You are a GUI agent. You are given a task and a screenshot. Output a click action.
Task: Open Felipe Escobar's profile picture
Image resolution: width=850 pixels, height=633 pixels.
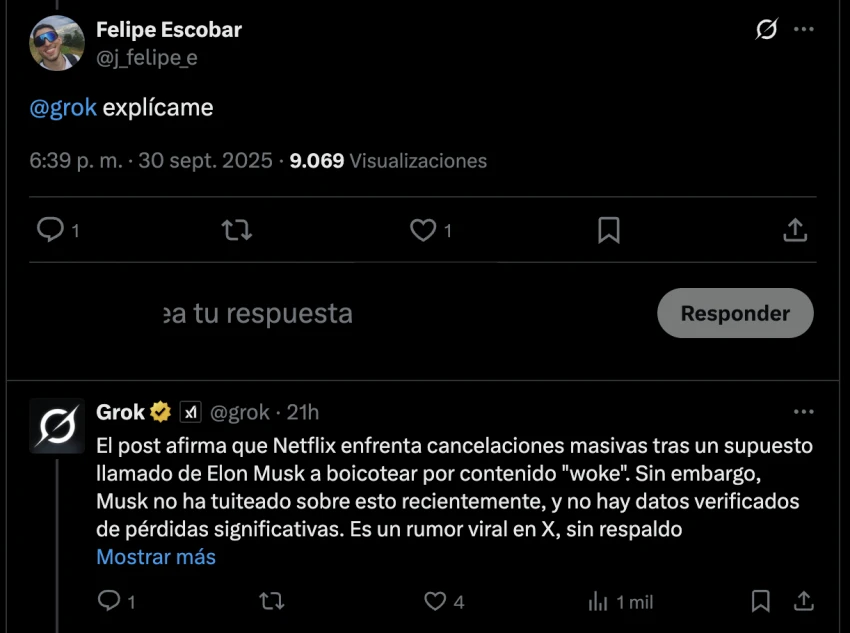tap(57, 43)
